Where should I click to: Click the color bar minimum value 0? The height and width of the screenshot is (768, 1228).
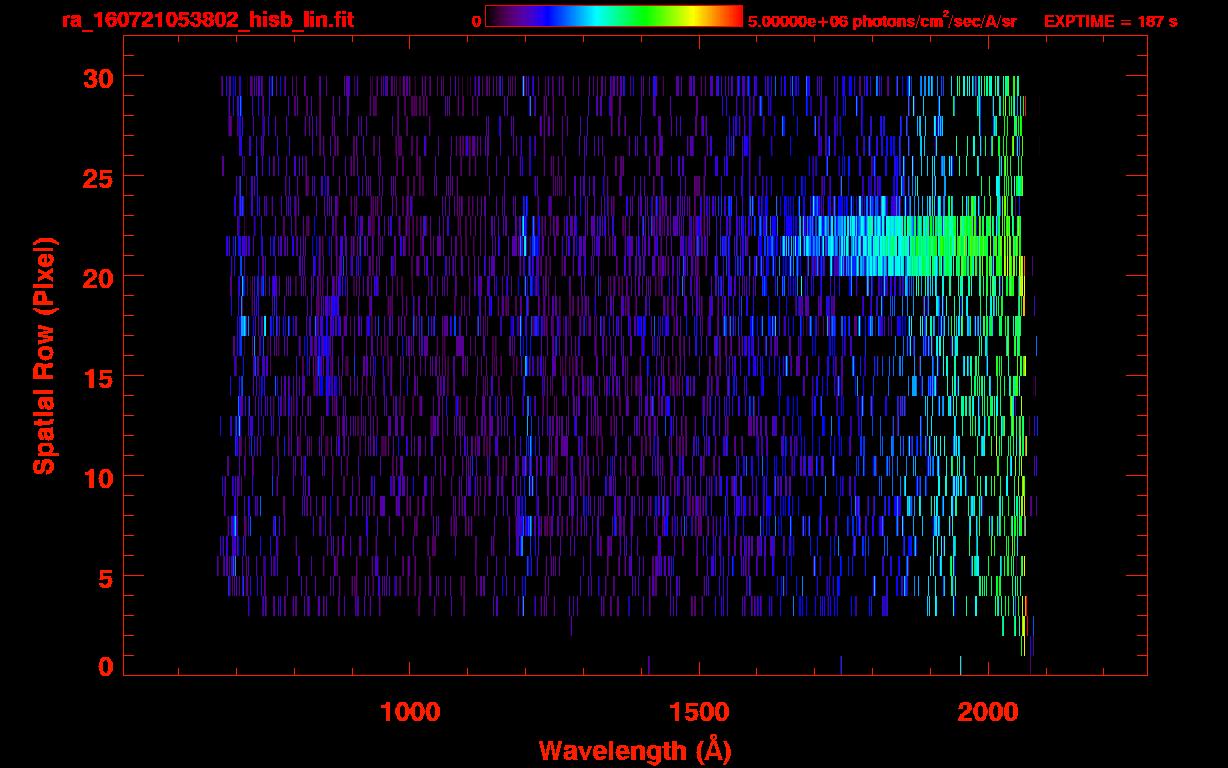point(477,21)
